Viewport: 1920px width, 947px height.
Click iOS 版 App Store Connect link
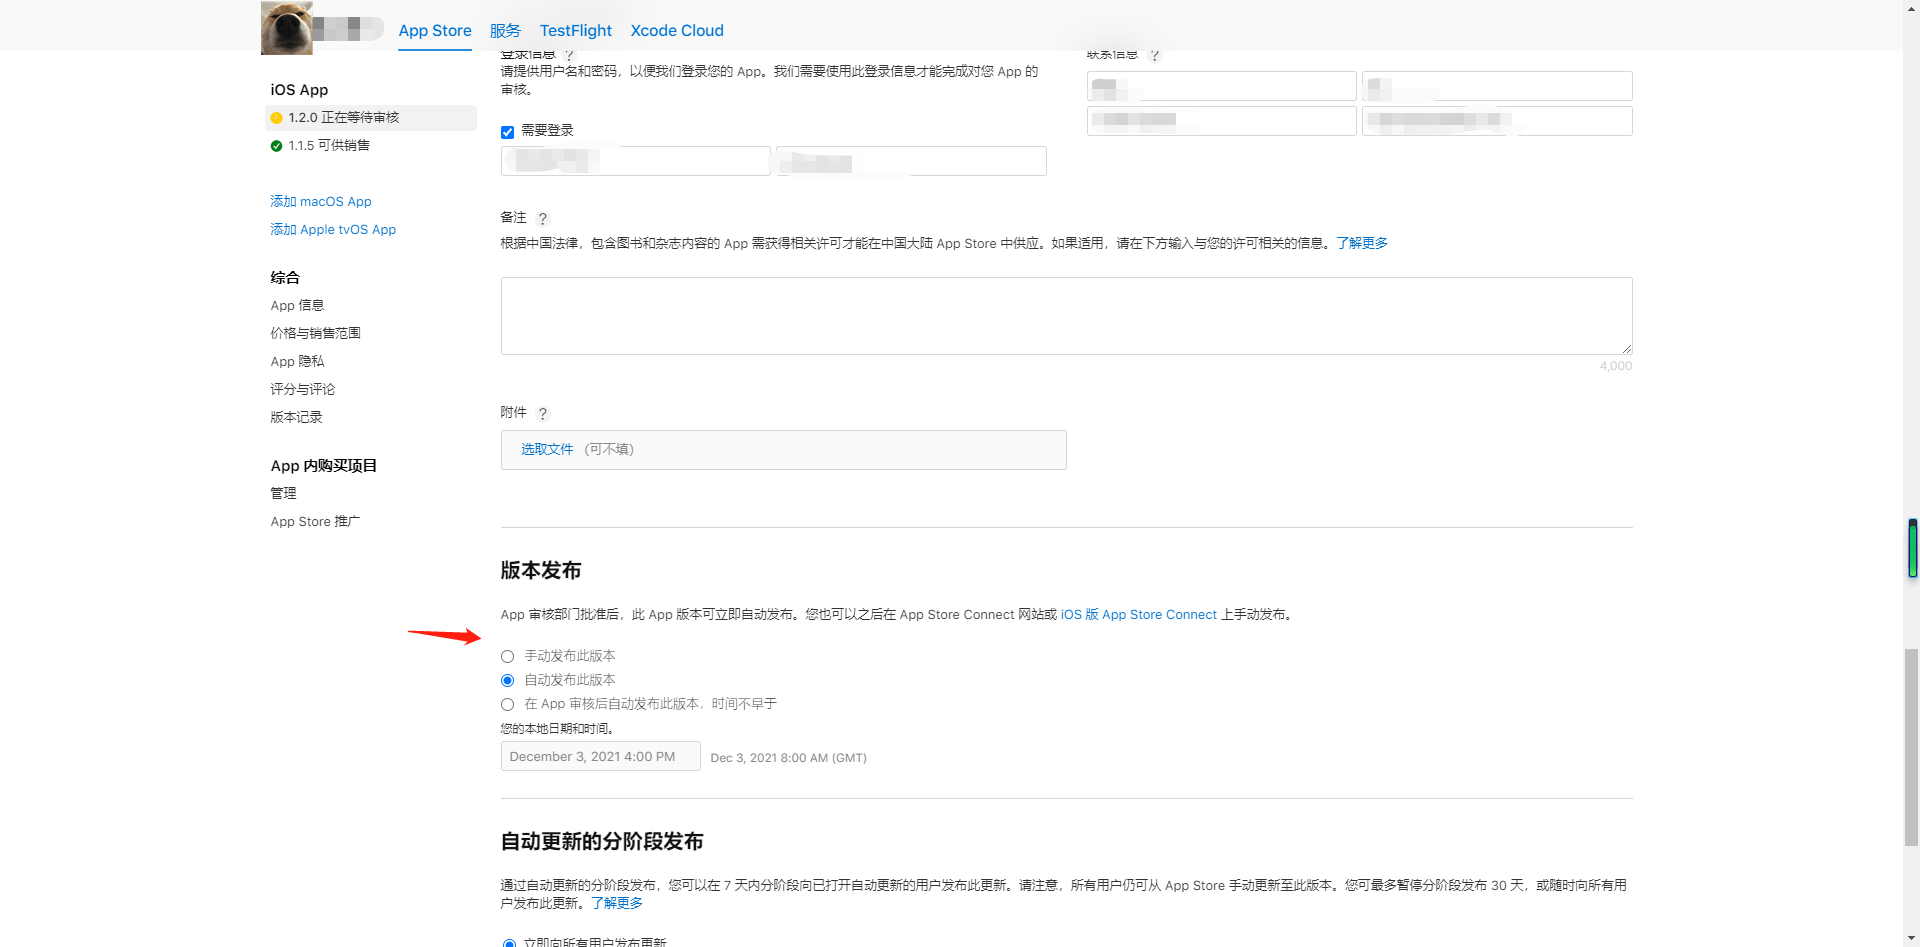[1139, 615]
